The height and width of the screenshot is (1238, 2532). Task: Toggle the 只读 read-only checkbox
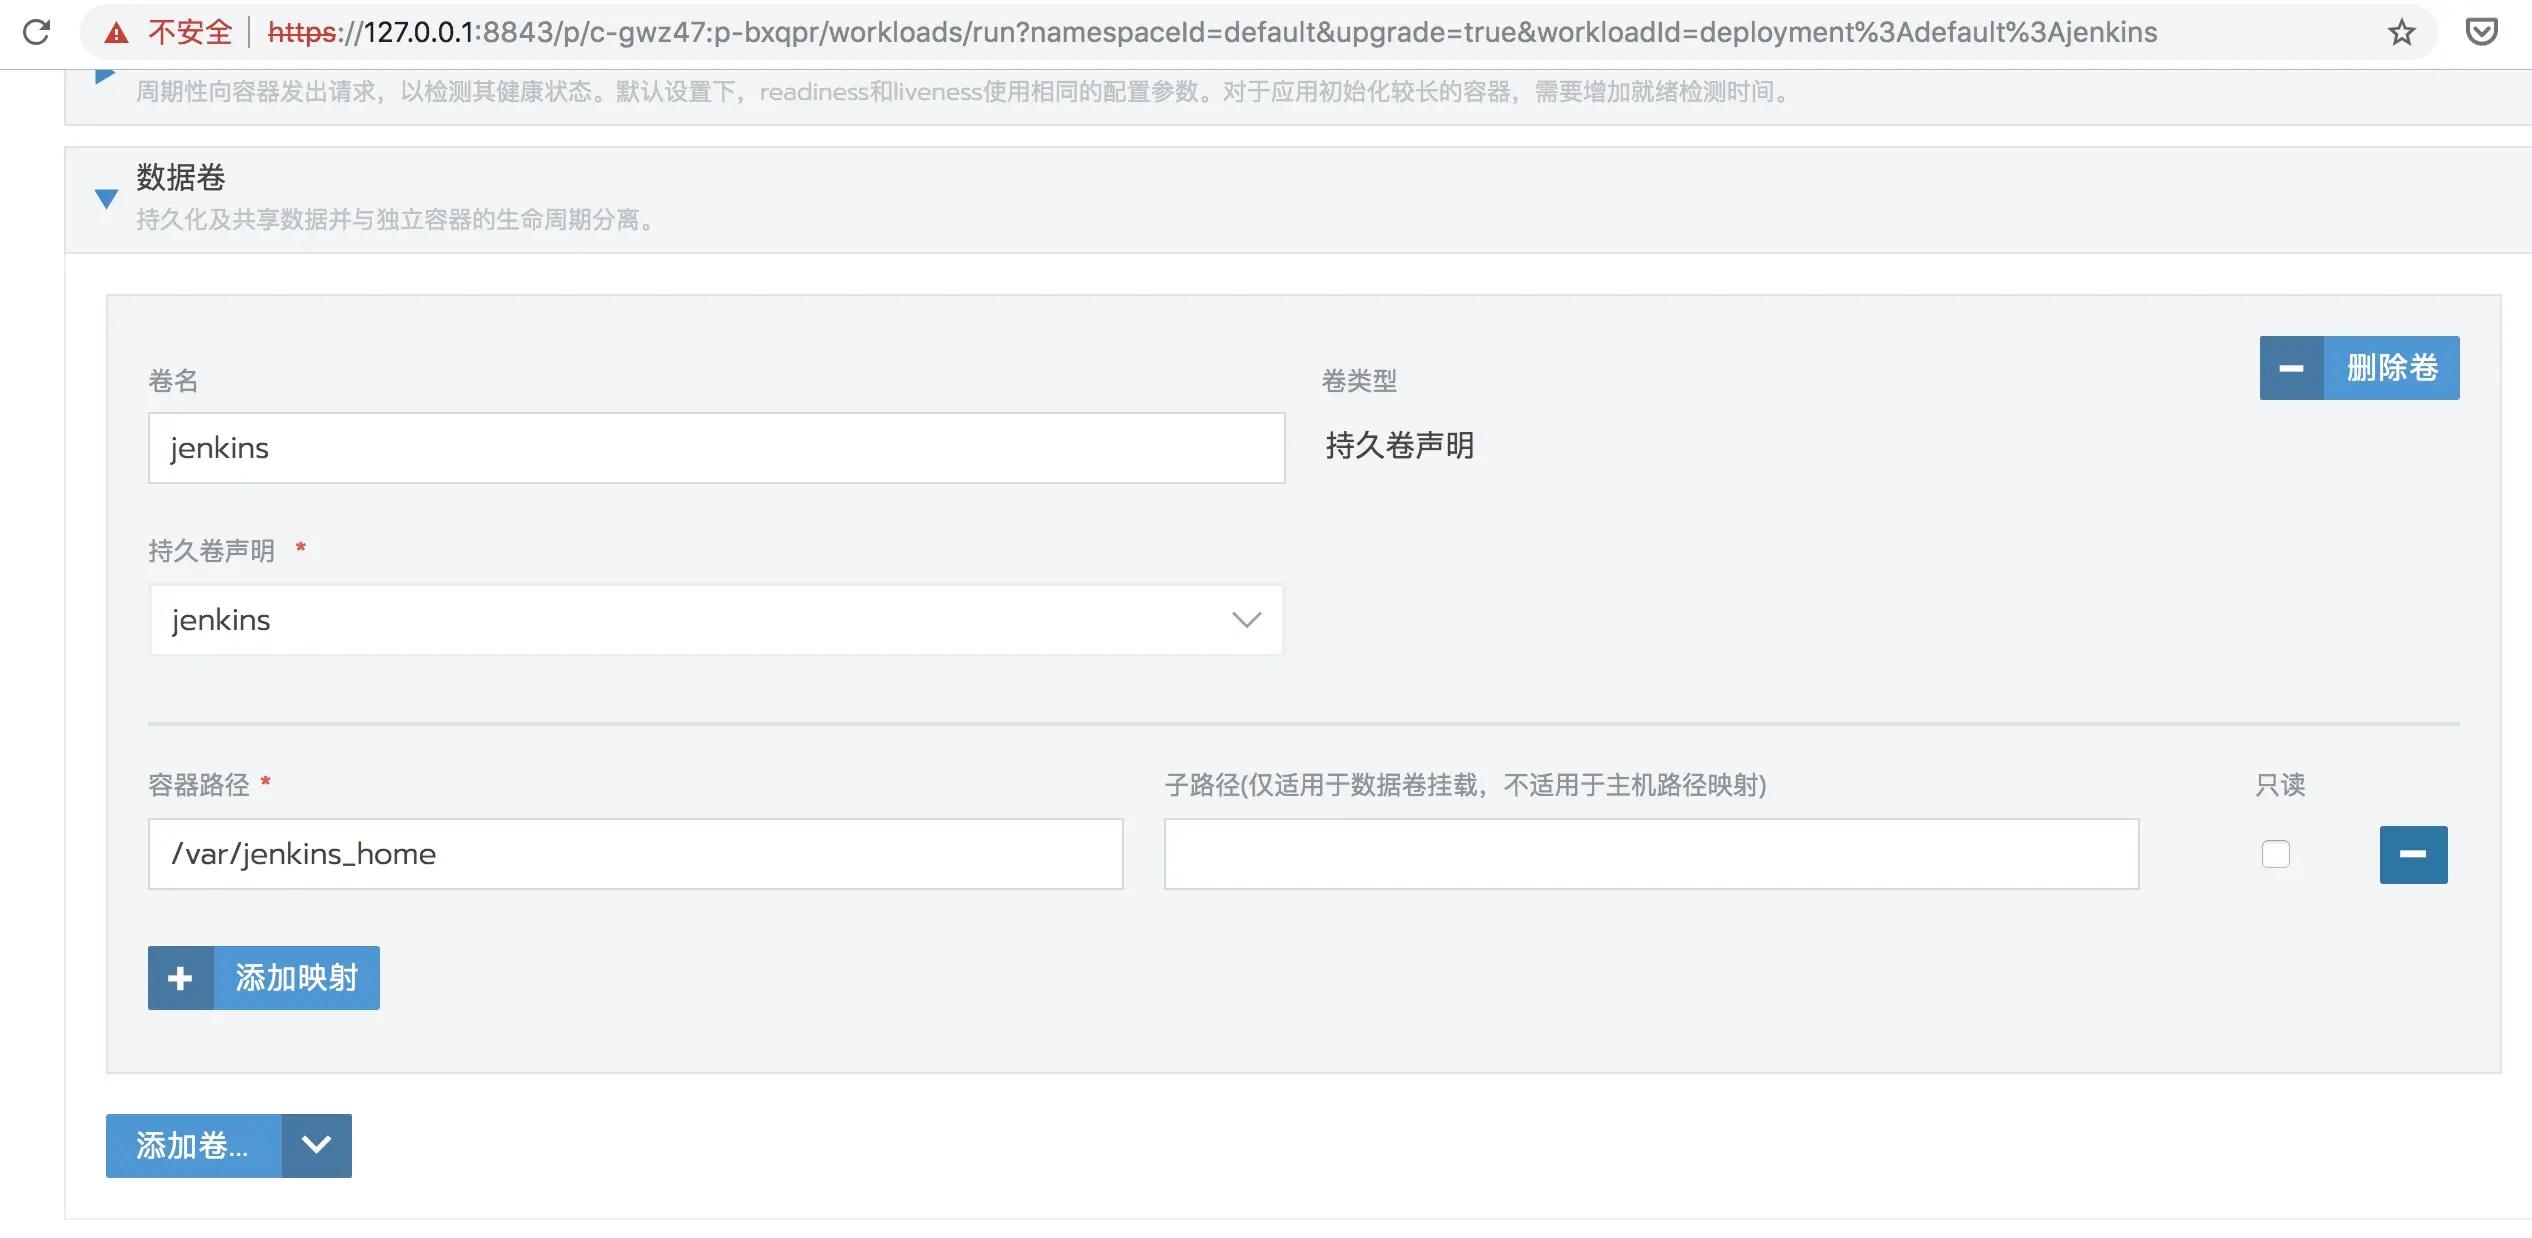pos(2275,854)
